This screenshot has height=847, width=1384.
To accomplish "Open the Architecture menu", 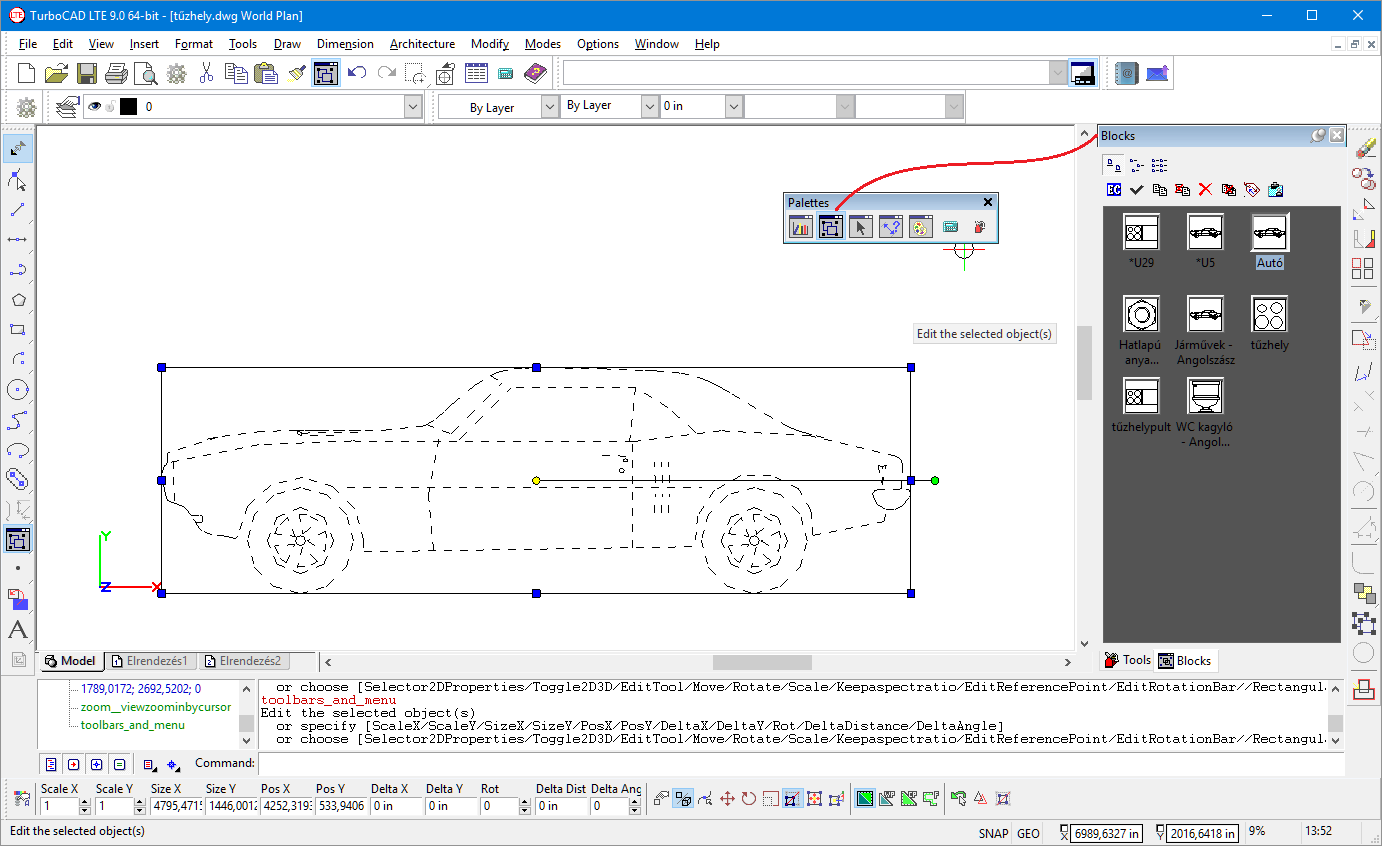I will coord(422,44).
